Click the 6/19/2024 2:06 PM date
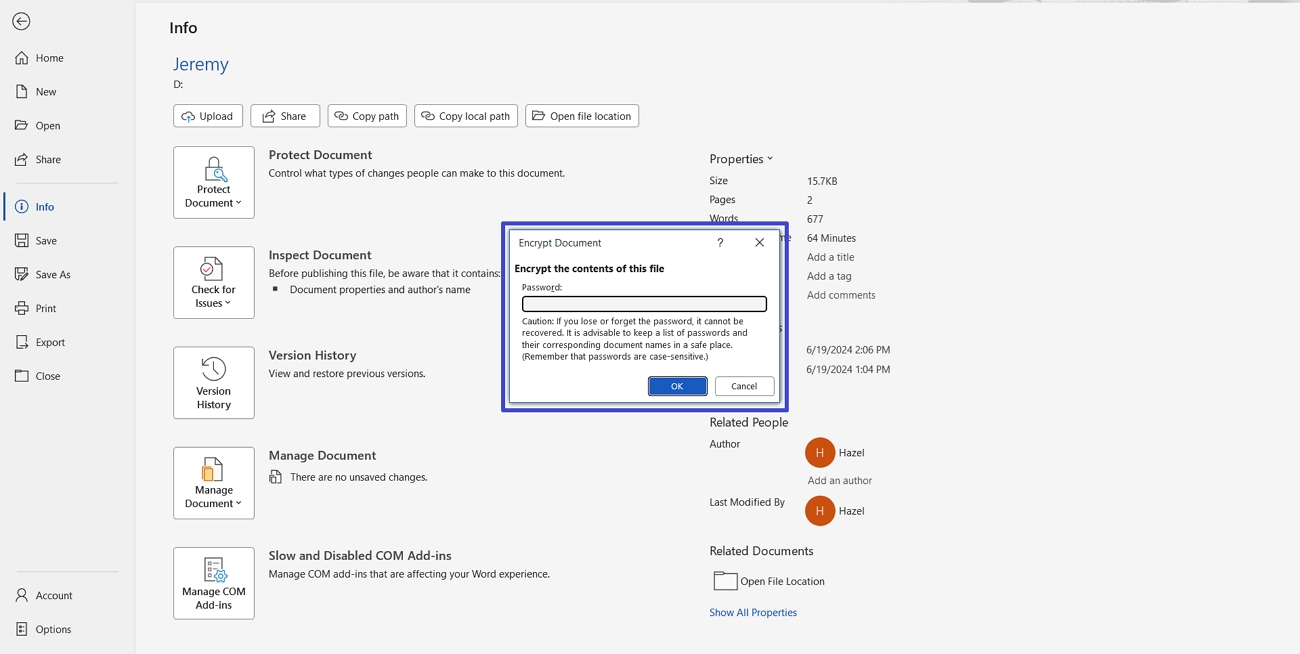1300x654 pixels. pyautogui.click(x=848, y=351)
